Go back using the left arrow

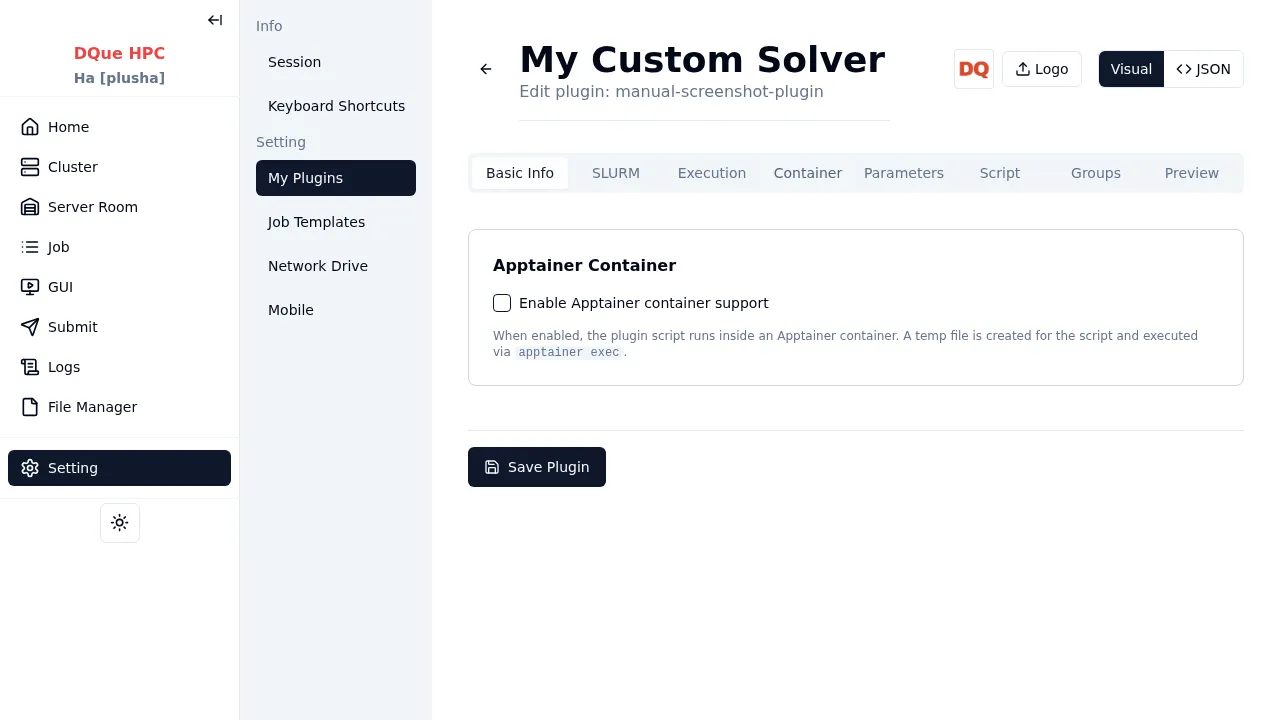(486, 69)
